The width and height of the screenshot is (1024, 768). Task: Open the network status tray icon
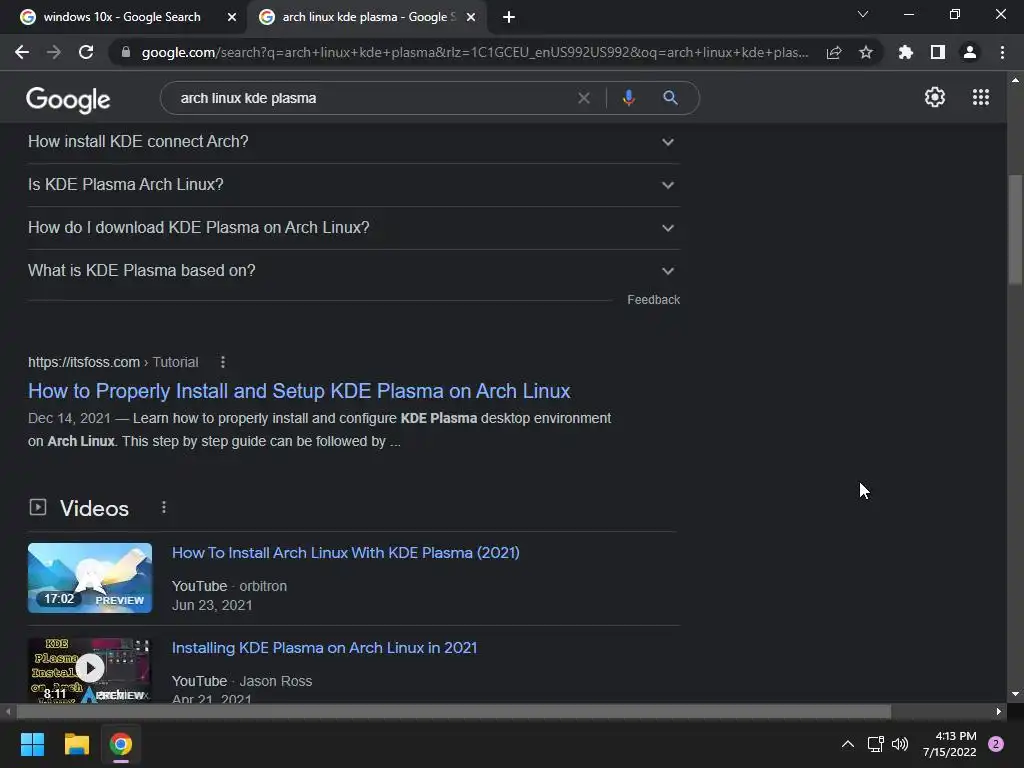click(x=875, y=744)
